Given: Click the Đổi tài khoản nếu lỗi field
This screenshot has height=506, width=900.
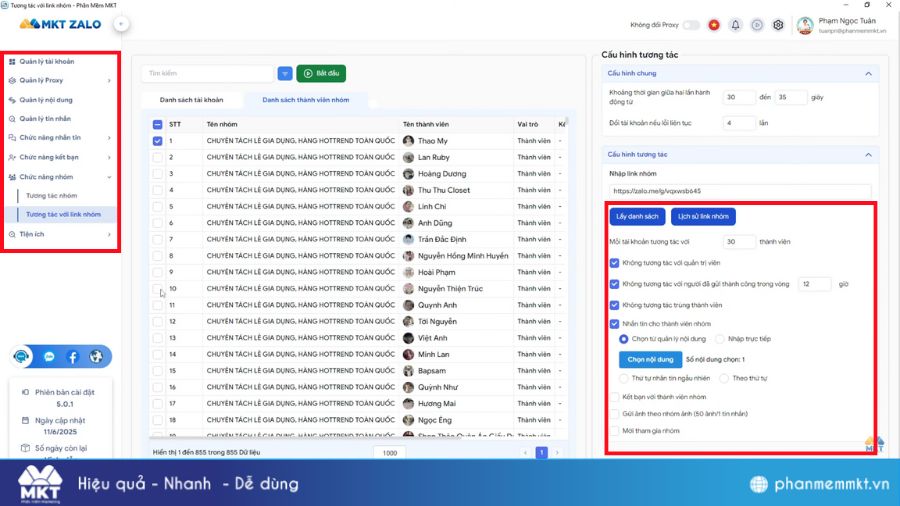Looking at the screenshot, I should click(739, 123).
